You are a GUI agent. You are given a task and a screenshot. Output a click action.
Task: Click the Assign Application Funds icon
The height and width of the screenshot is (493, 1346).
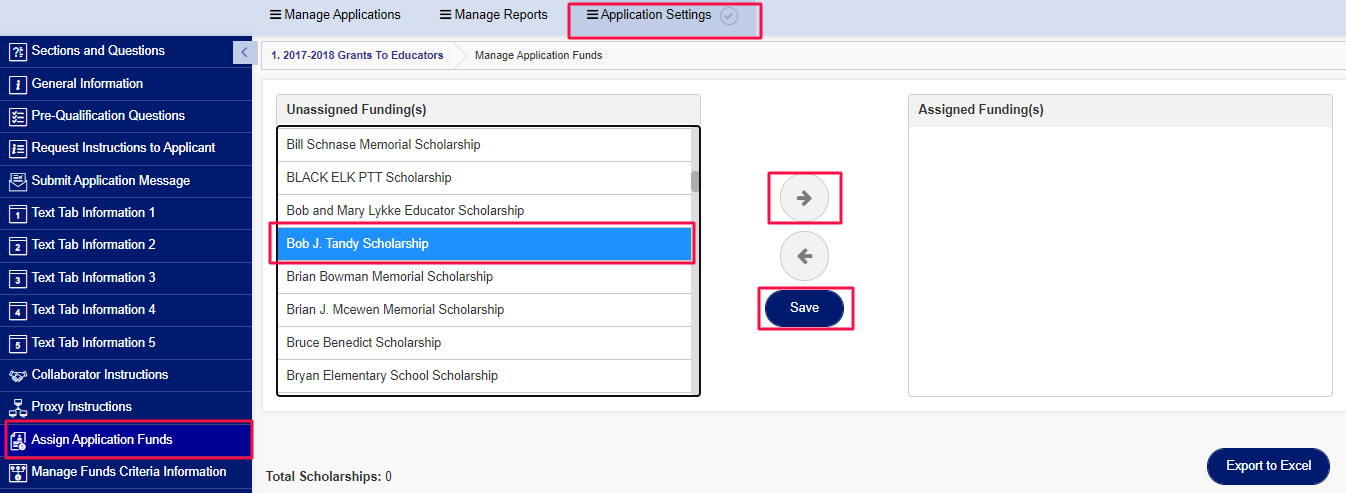pos(17,441)
